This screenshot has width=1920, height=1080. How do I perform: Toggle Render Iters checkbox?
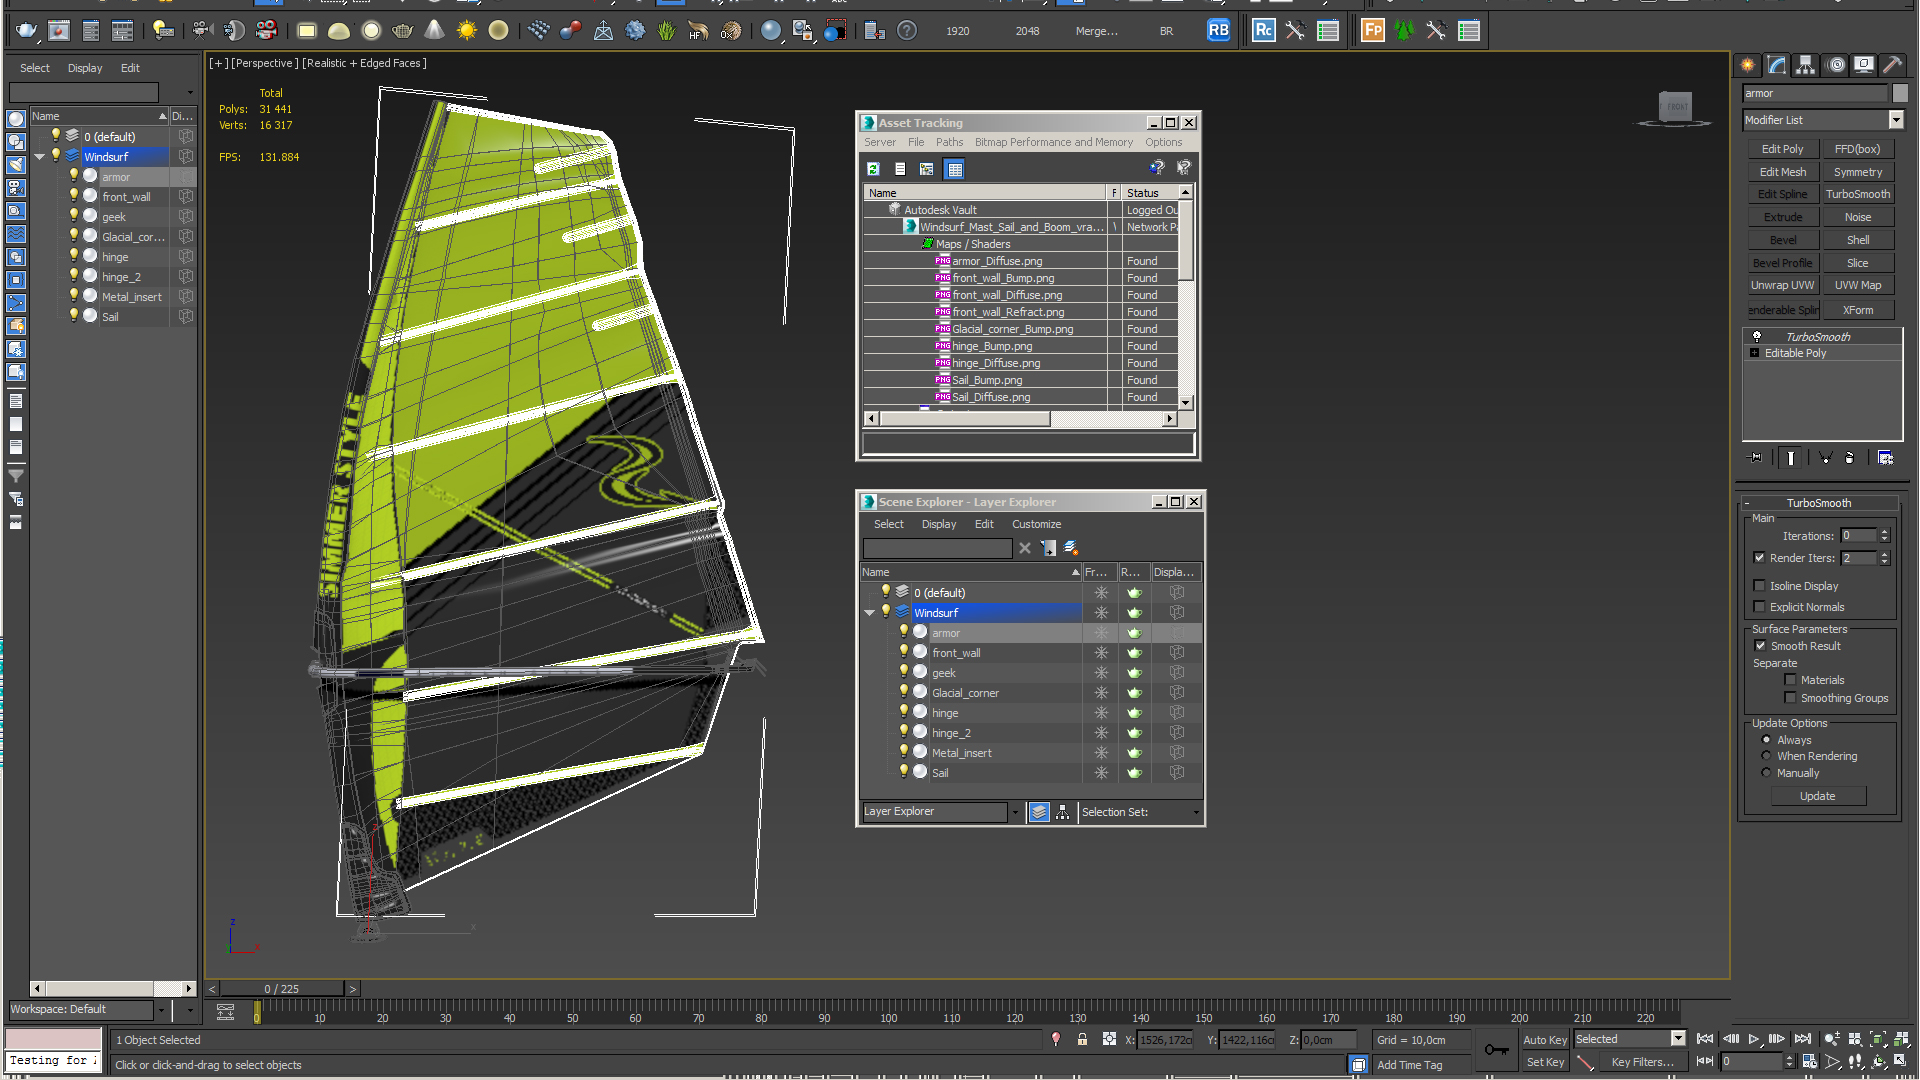1759,558
